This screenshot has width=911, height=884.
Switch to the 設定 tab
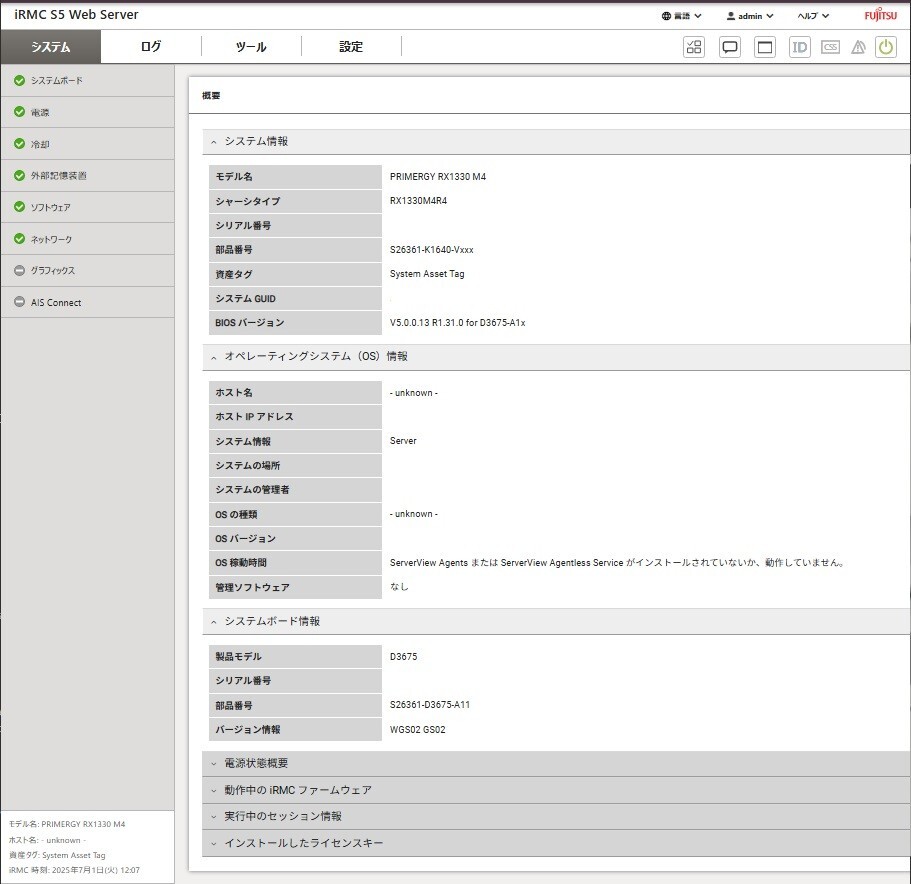(x=351, y=46)
